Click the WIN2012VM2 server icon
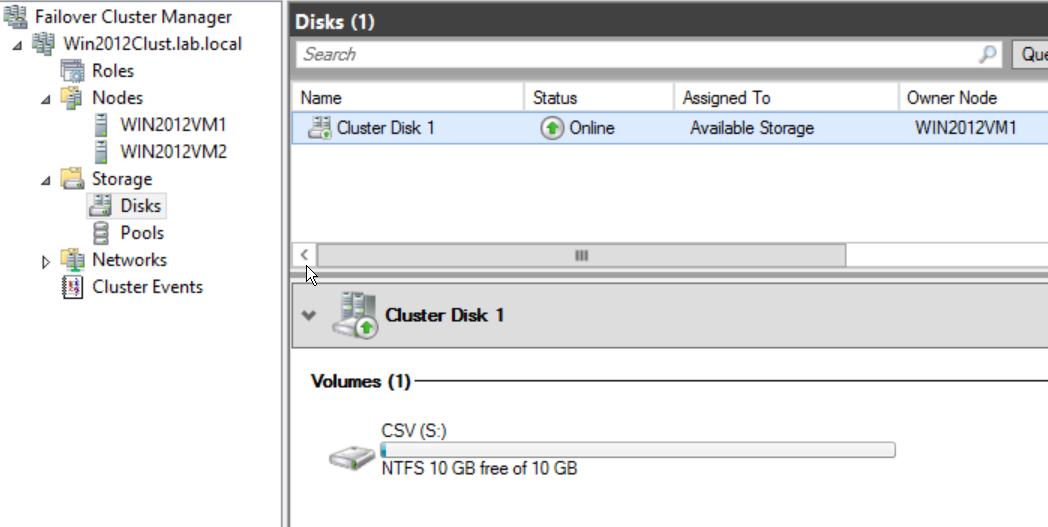Image resolution: width=1048 pixels, height=527 pixels. point(101,152)
